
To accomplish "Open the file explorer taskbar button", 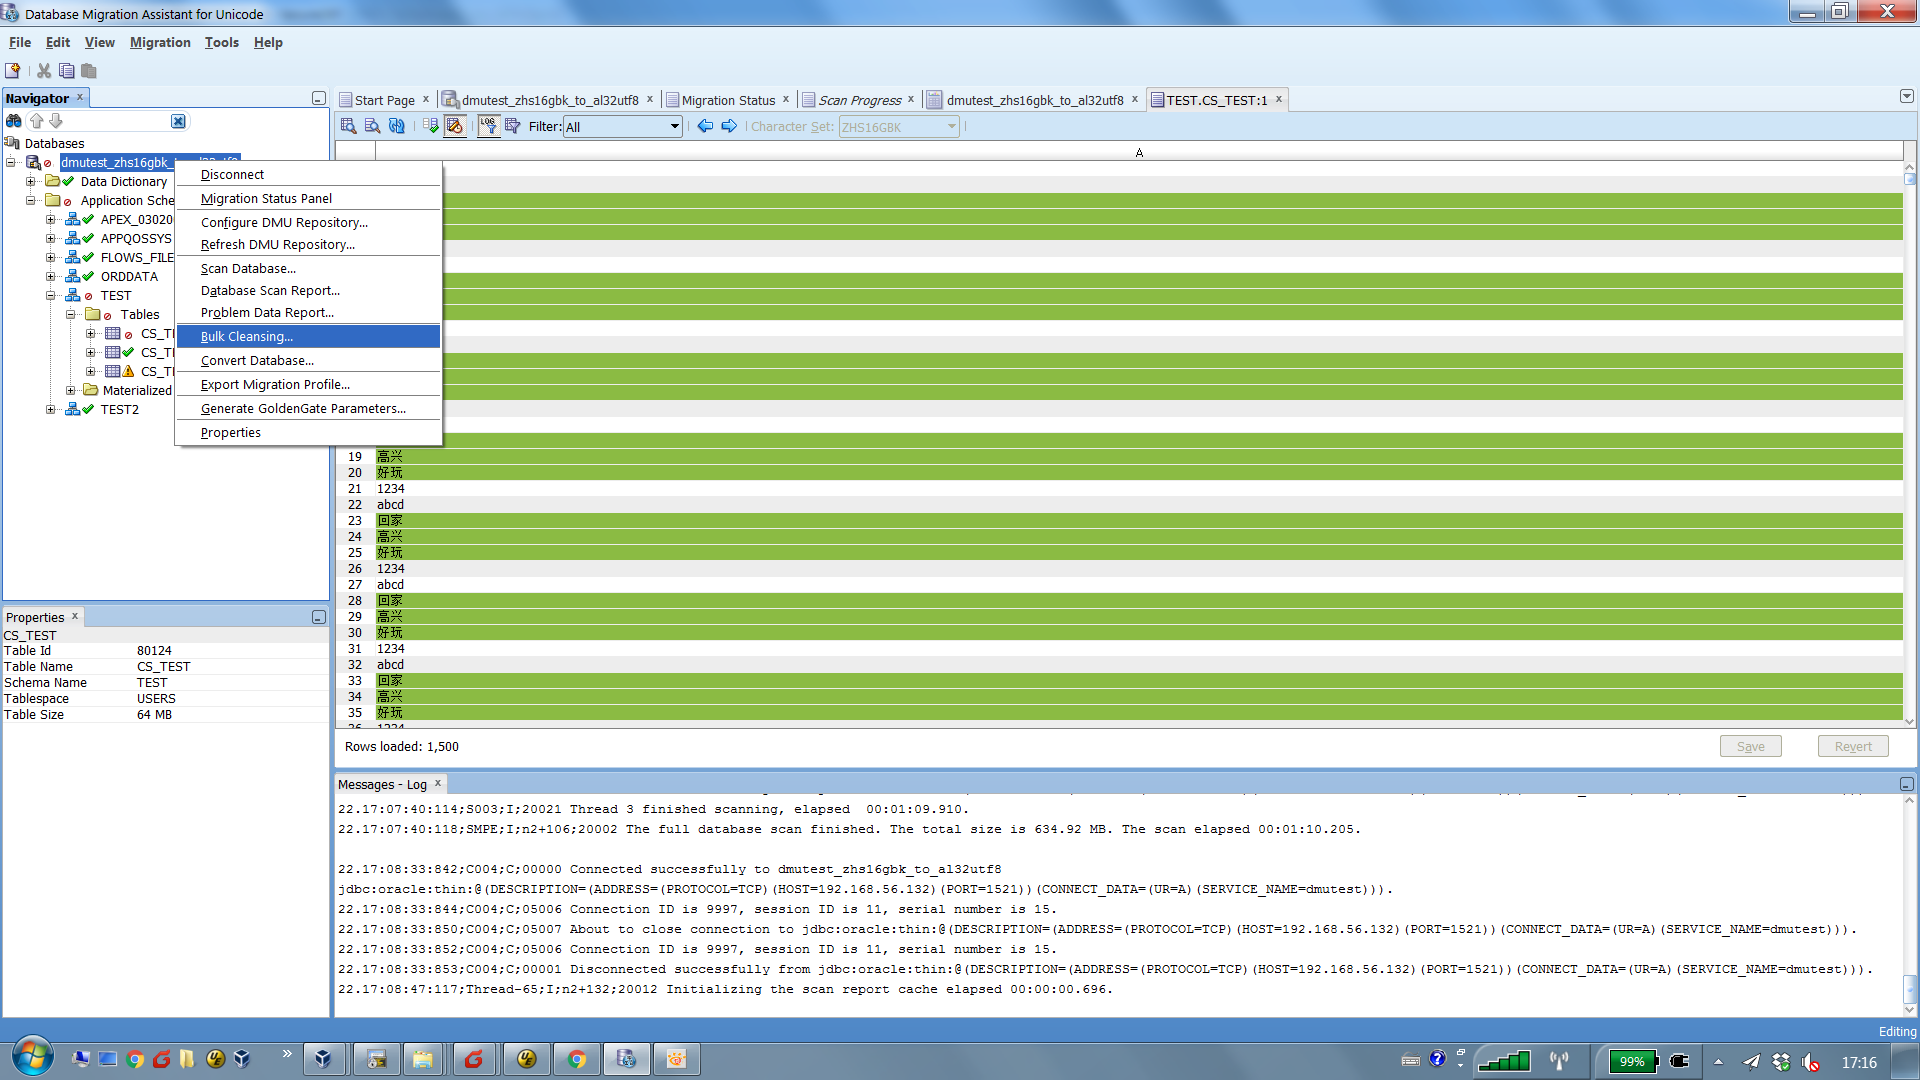I will pyautogui.click(x=424, y=1059).
